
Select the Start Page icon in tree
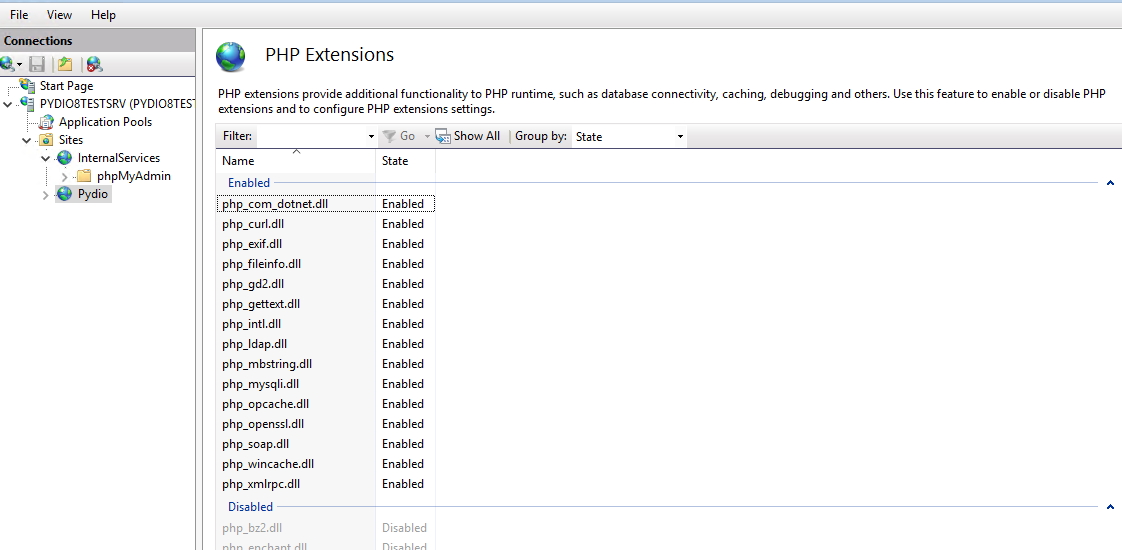tap(28, 86)
